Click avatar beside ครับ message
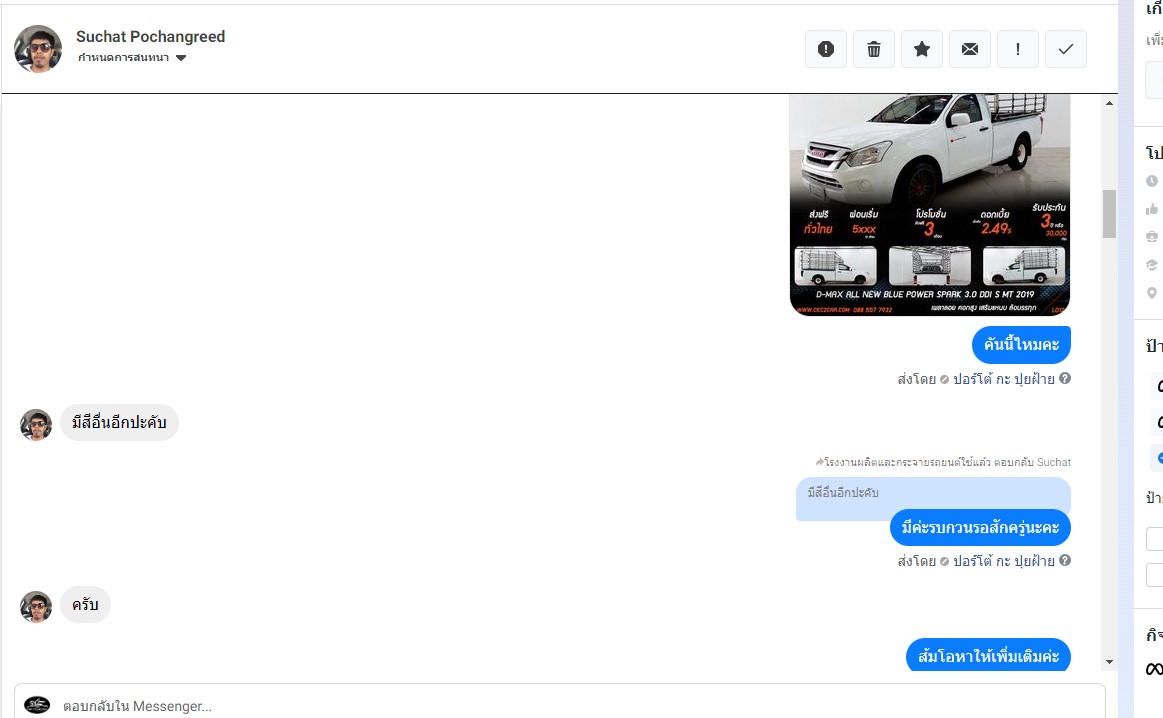This screenshot has width=1163, height=718. pyautogui.click(x=36, y=607)
